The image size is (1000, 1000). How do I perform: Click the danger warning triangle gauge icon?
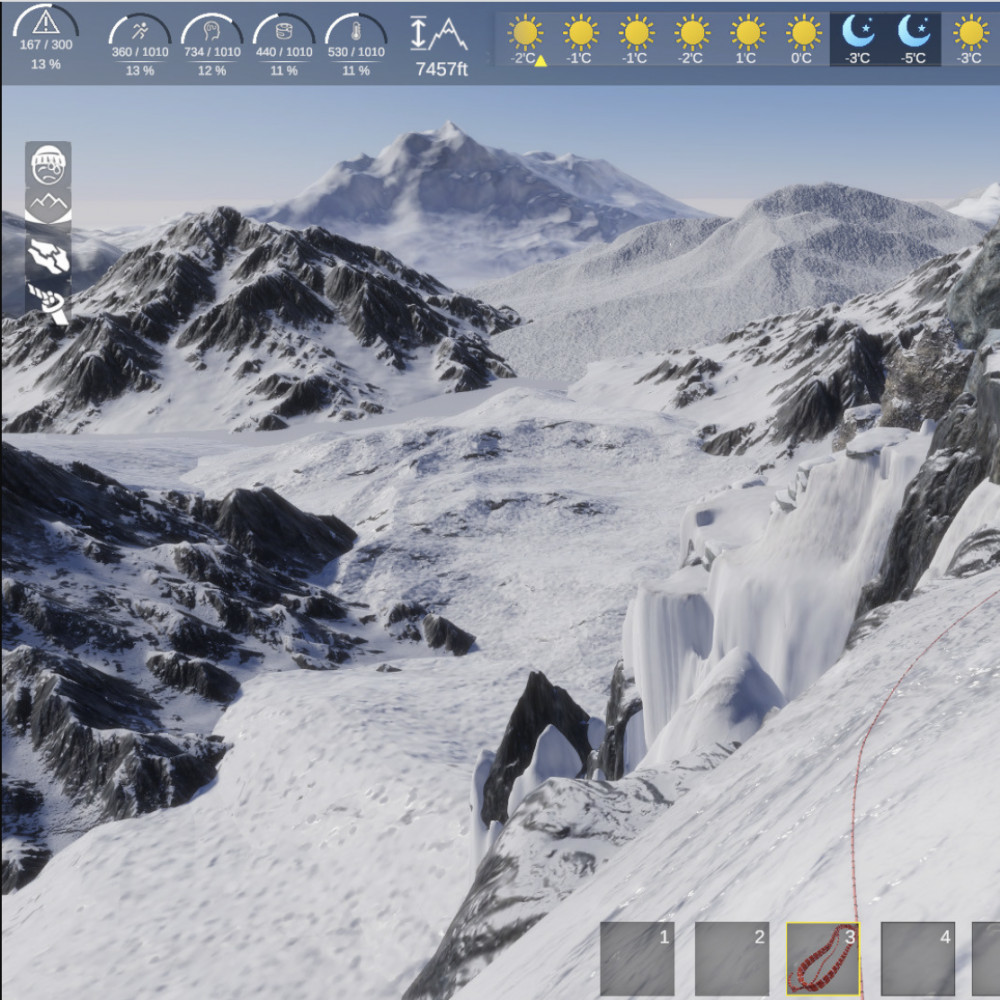[x=45, y=24]
